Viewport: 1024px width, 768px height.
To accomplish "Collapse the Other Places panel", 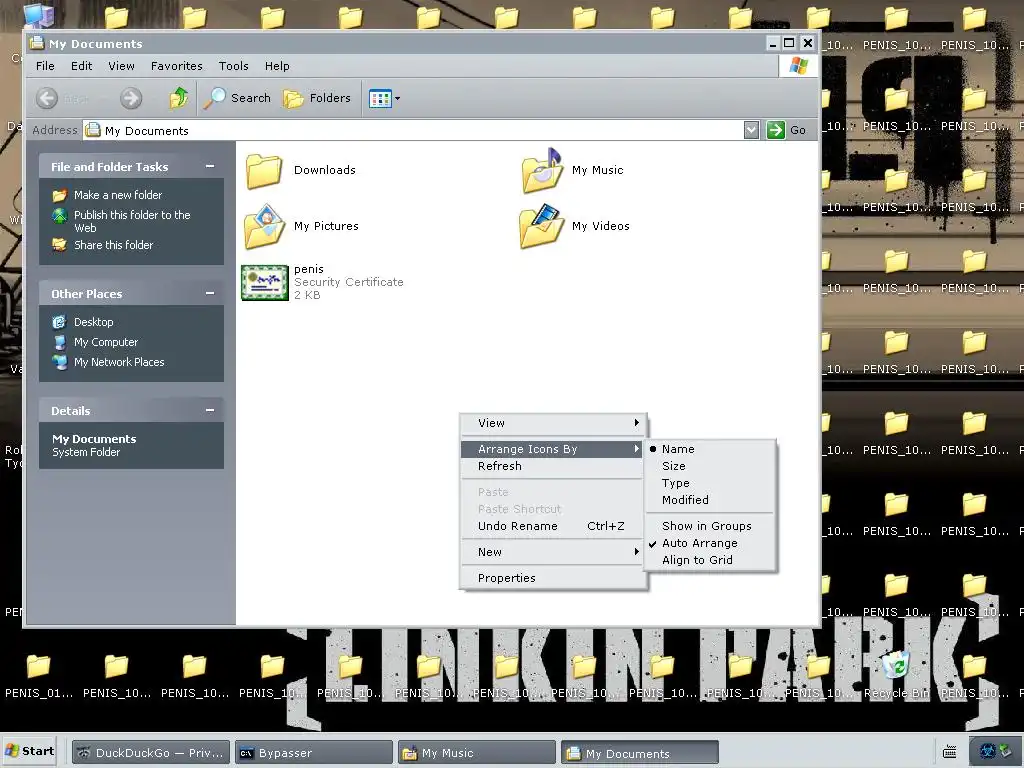I will pos(210,293).
